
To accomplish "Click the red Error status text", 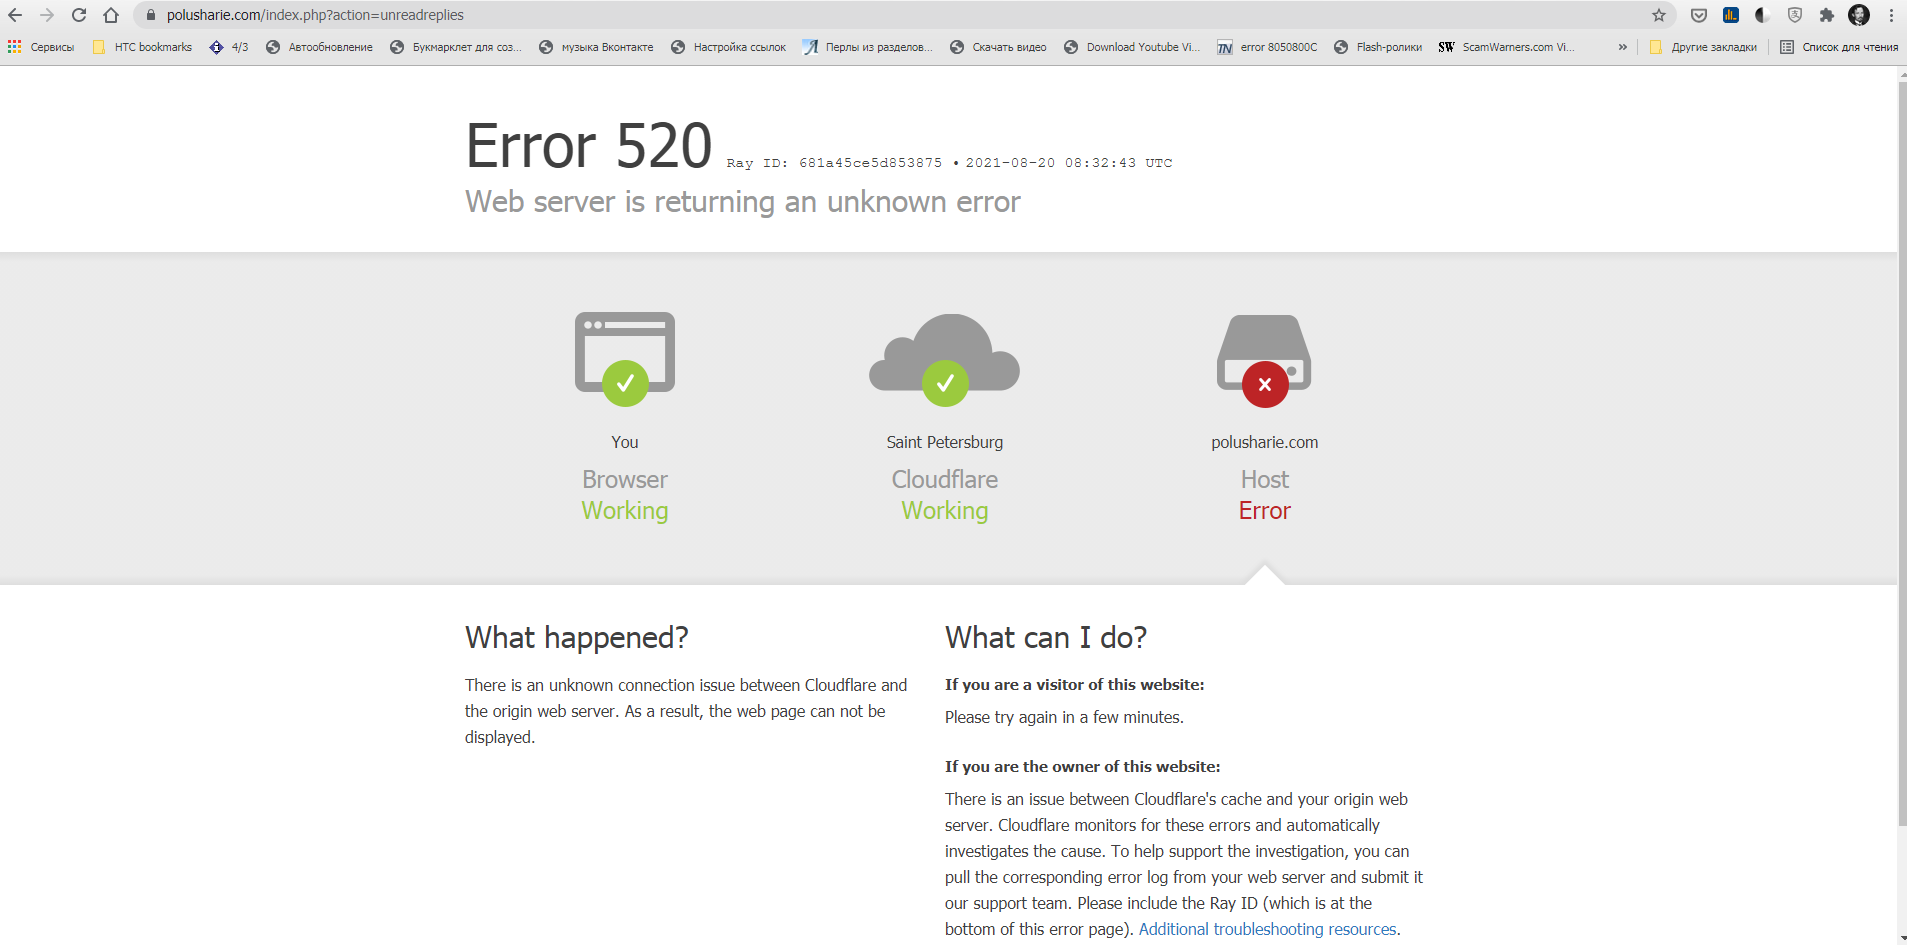I will click(1265, 510).
